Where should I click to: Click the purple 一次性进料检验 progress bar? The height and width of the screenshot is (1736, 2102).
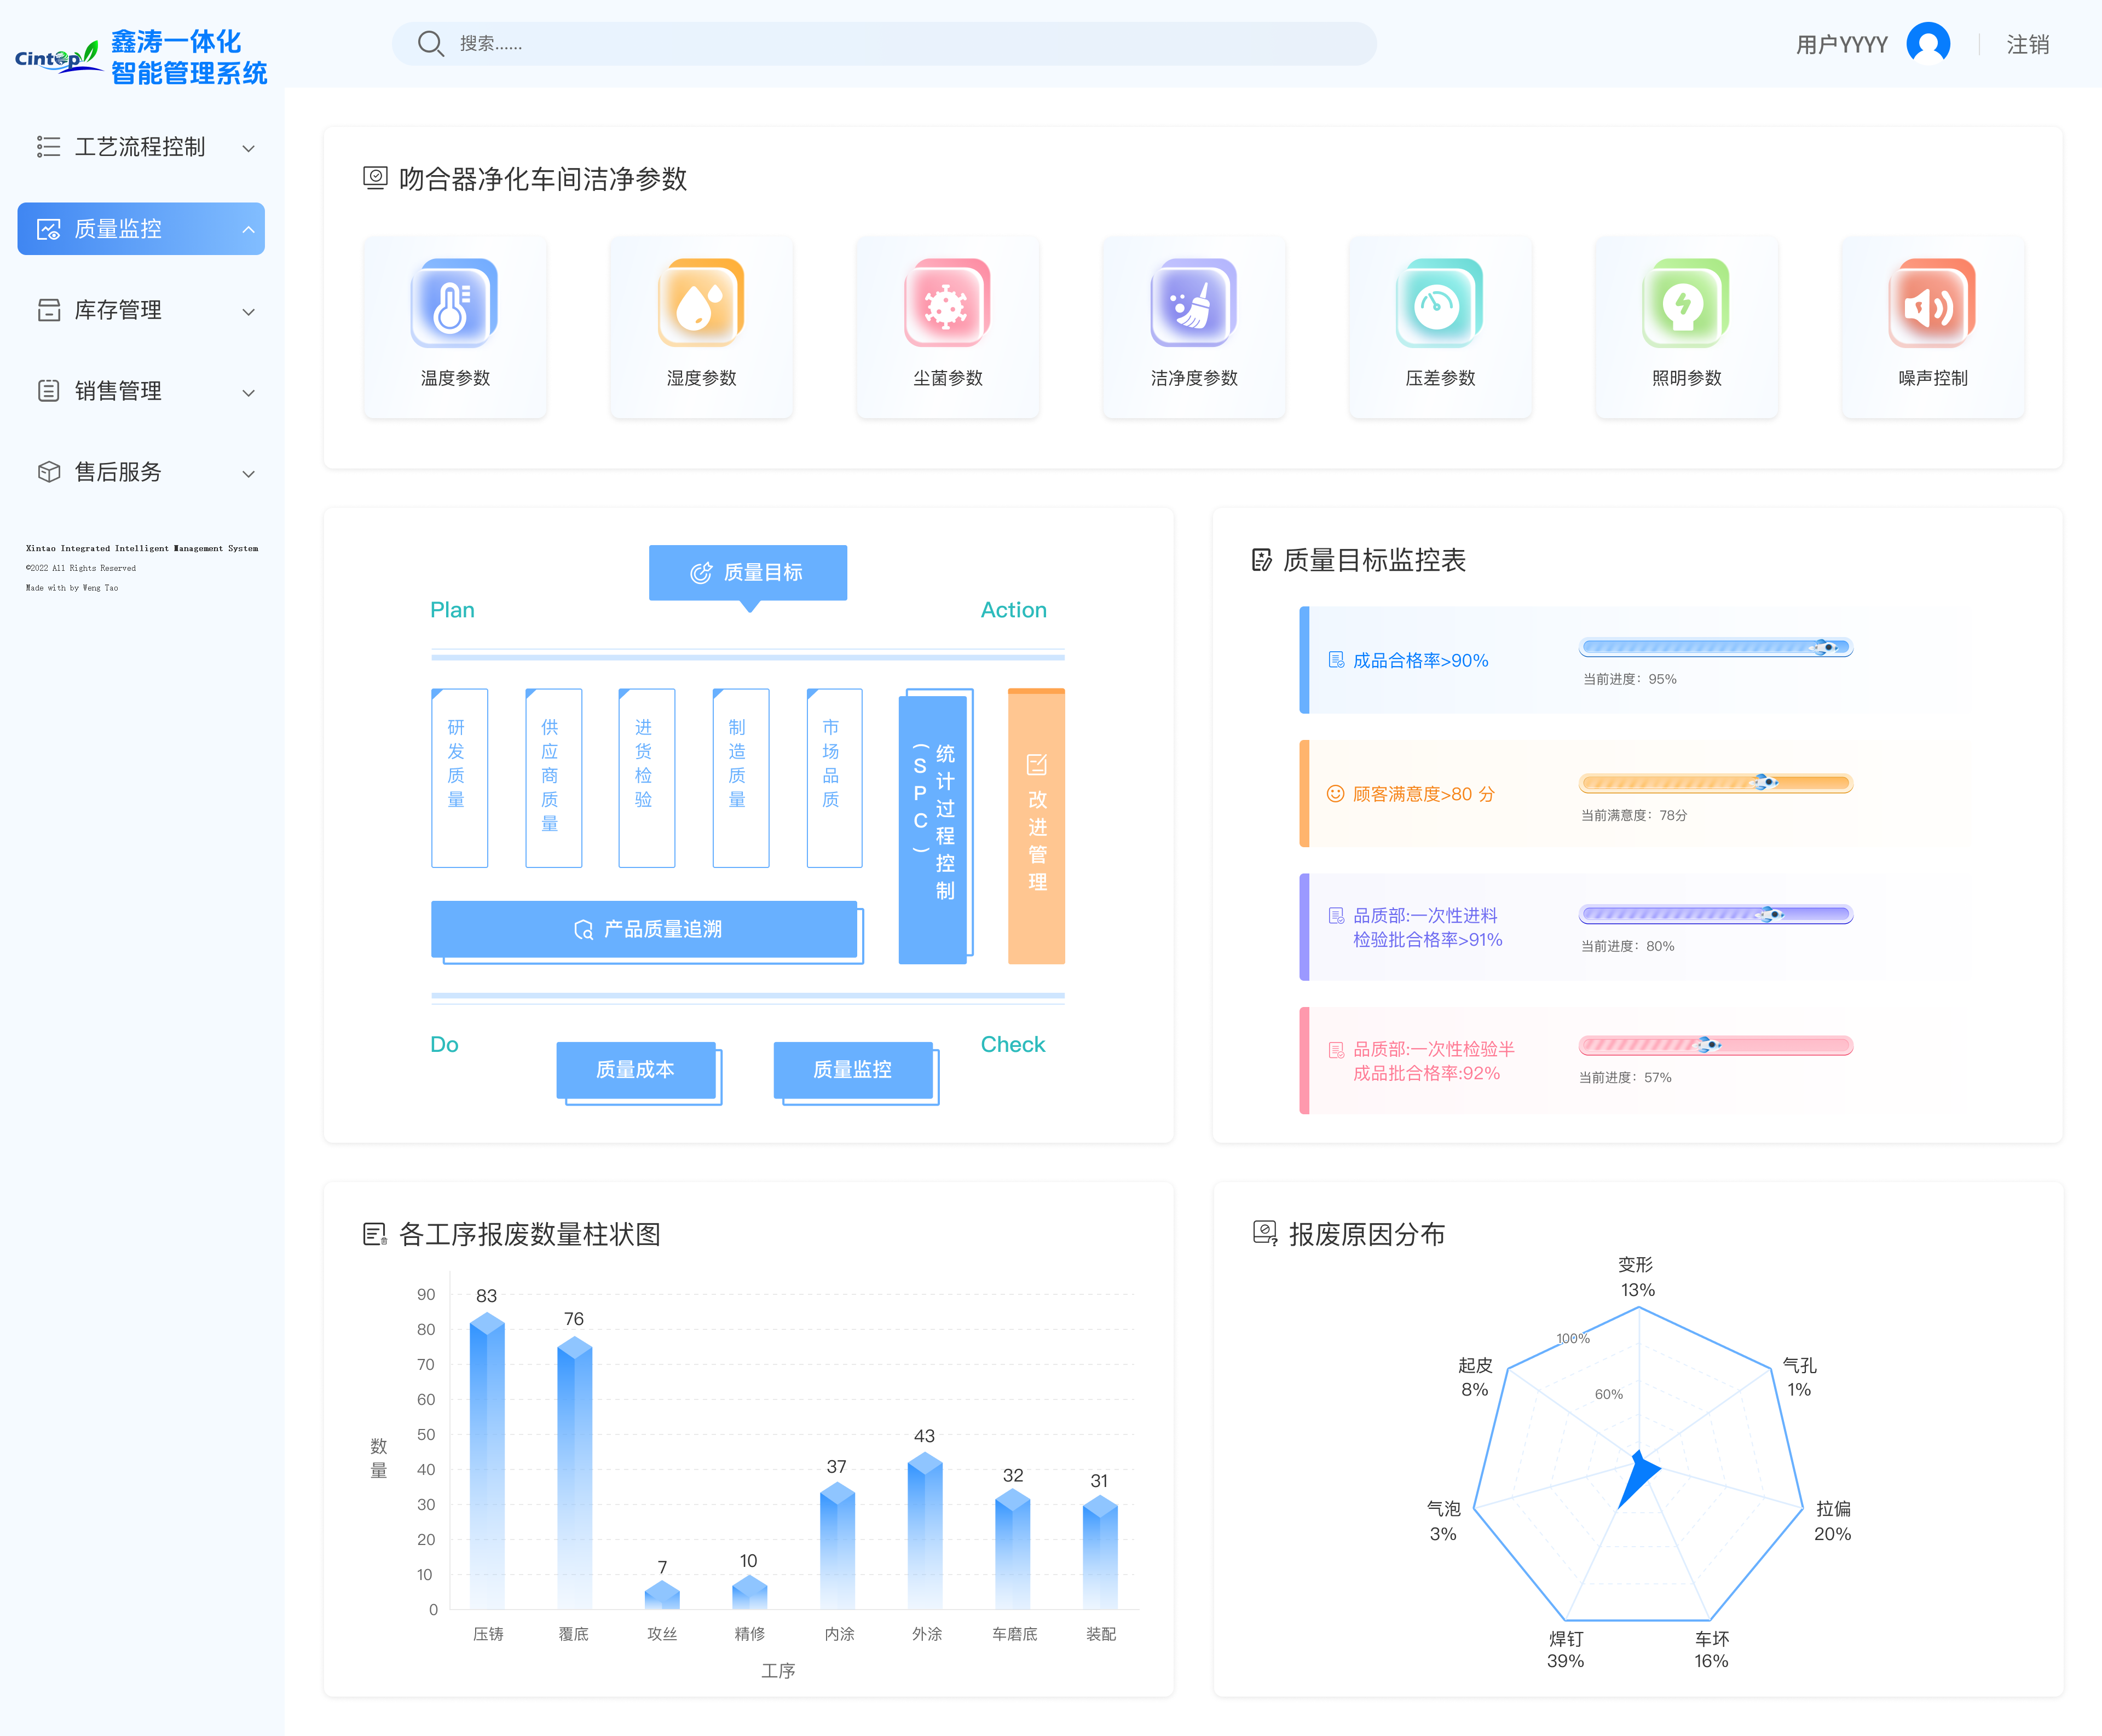pos(1716,914)
